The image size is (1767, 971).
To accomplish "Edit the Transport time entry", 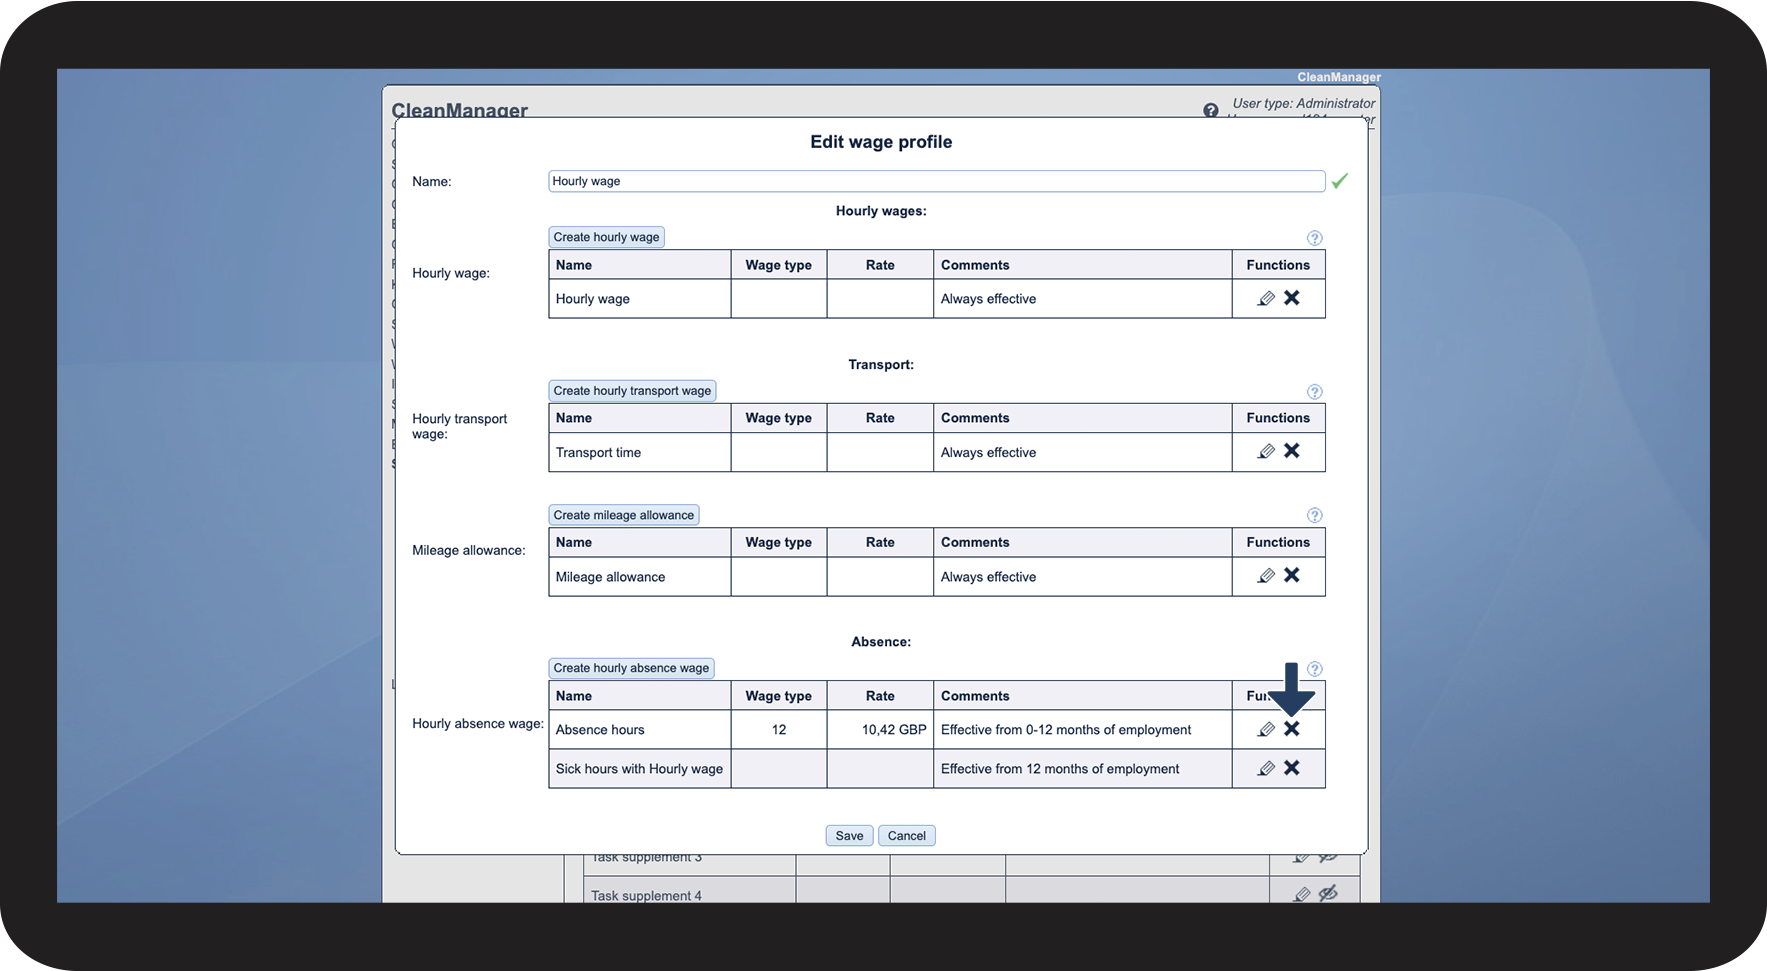I will [1265, 451].
